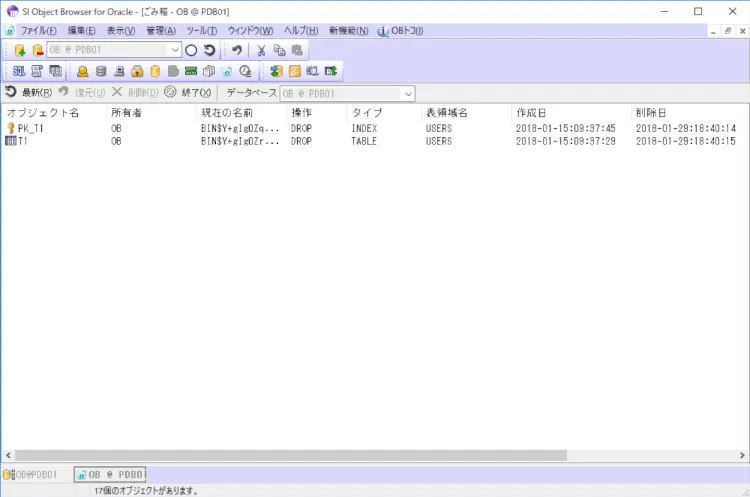
Task: Click the horizontal scrollbar right arrow
Action: point(742,455)
